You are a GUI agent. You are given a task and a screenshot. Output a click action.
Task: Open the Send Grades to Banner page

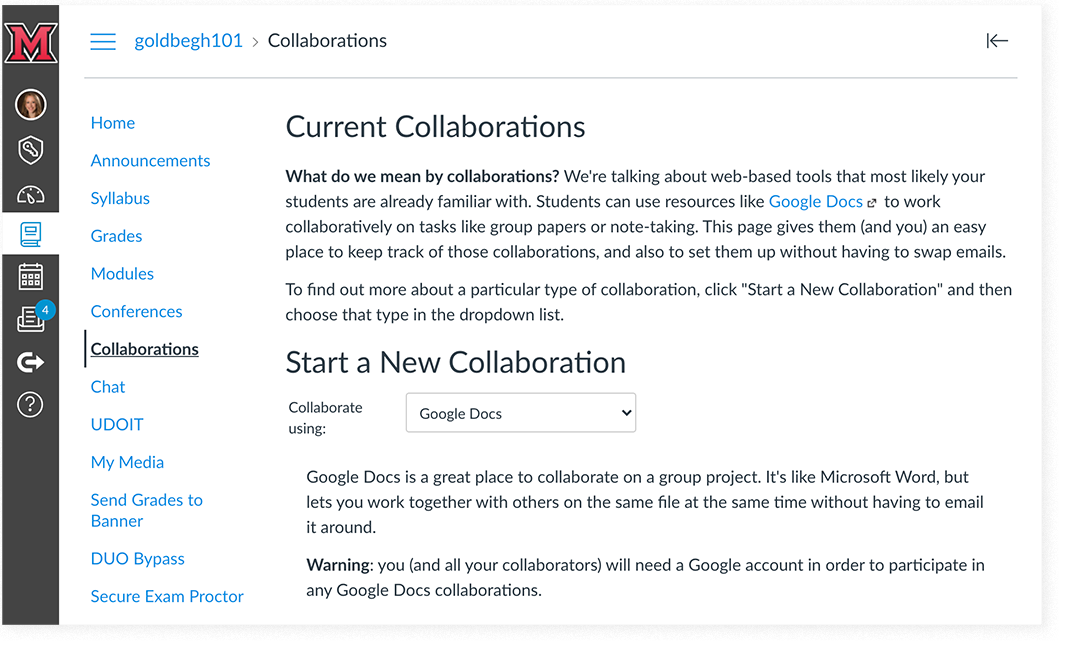tap(146, 510)
